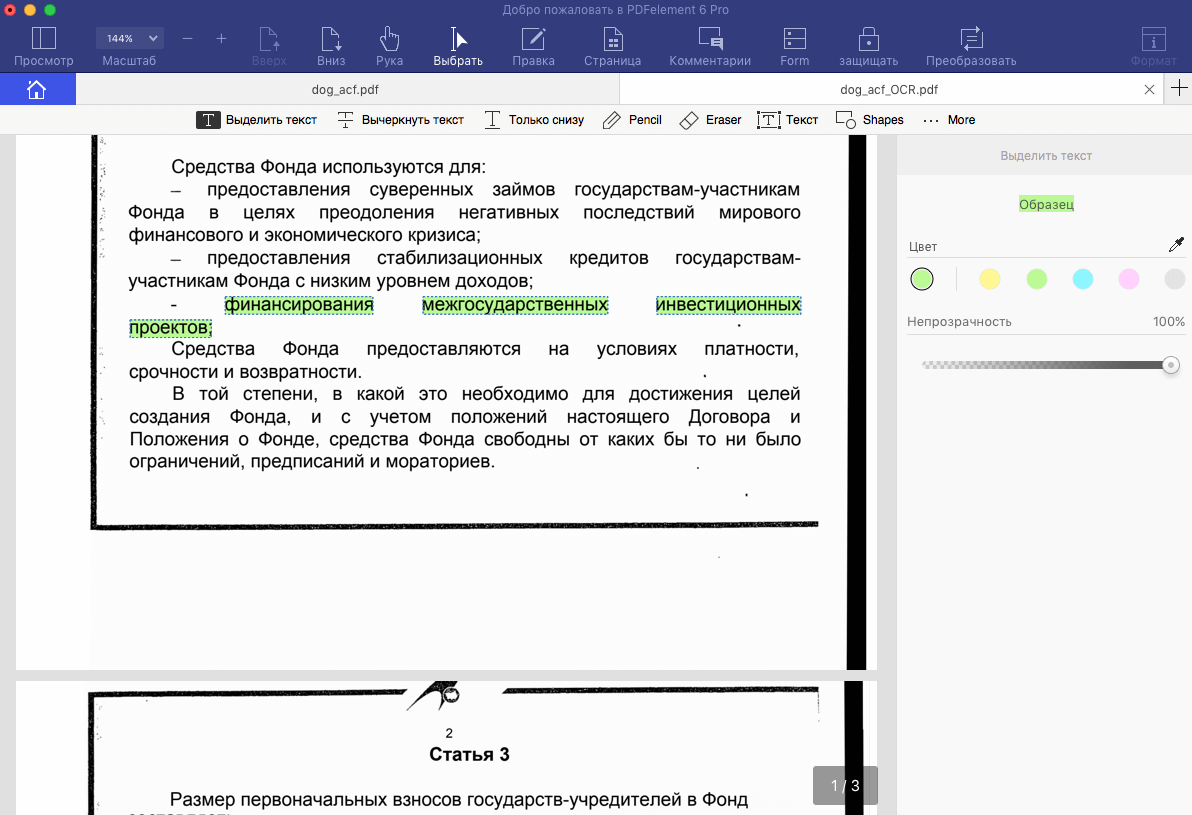The image size is (1192, 815).
Task: Click the page indicator 1 / 3
Action: (x=845, y=785)
